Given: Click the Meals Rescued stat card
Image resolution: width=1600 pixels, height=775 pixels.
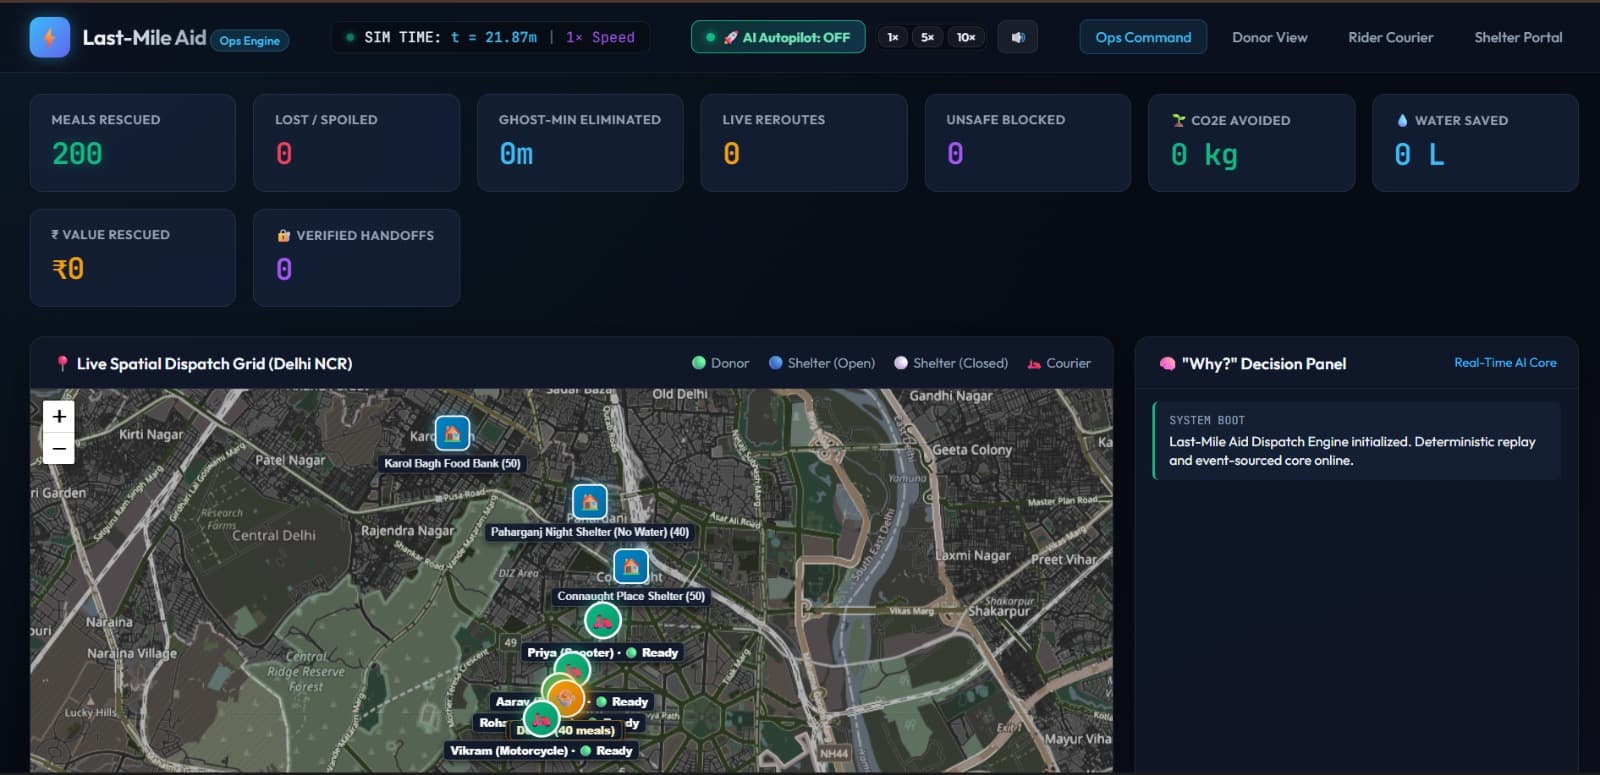Looking at the screenshot, I should 133,142.
